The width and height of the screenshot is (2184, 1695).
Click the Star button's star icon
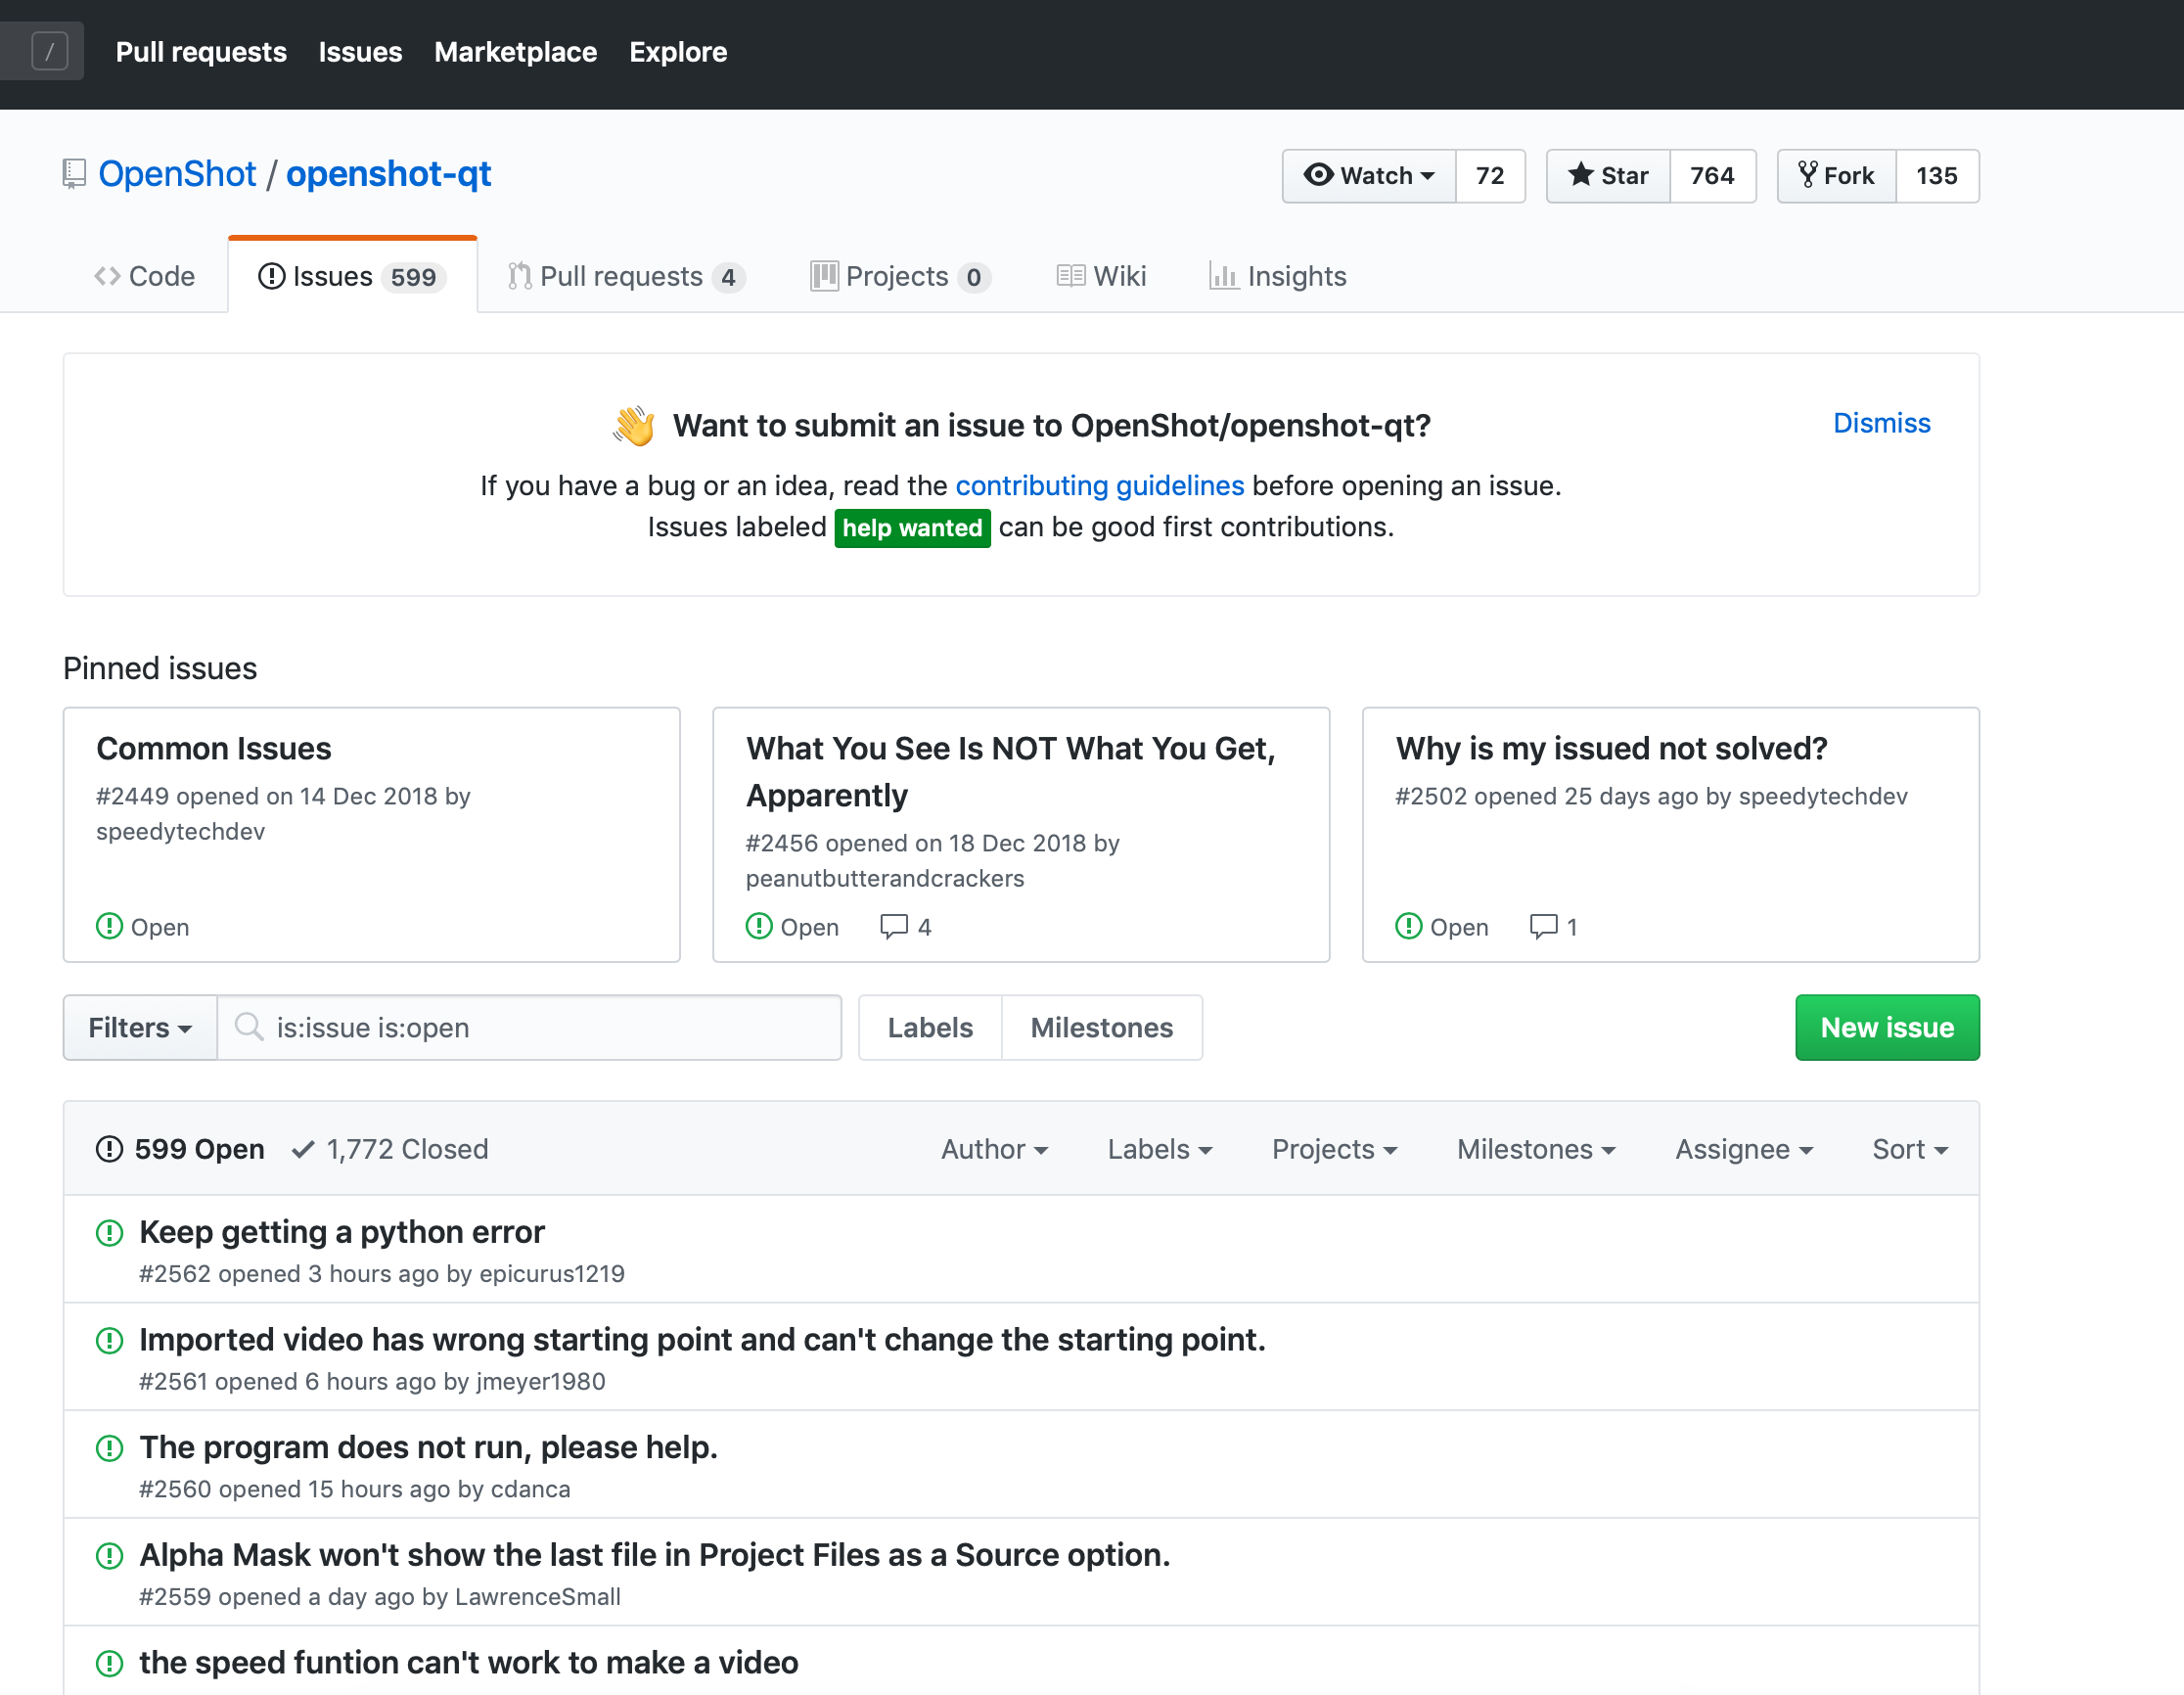1580,175
